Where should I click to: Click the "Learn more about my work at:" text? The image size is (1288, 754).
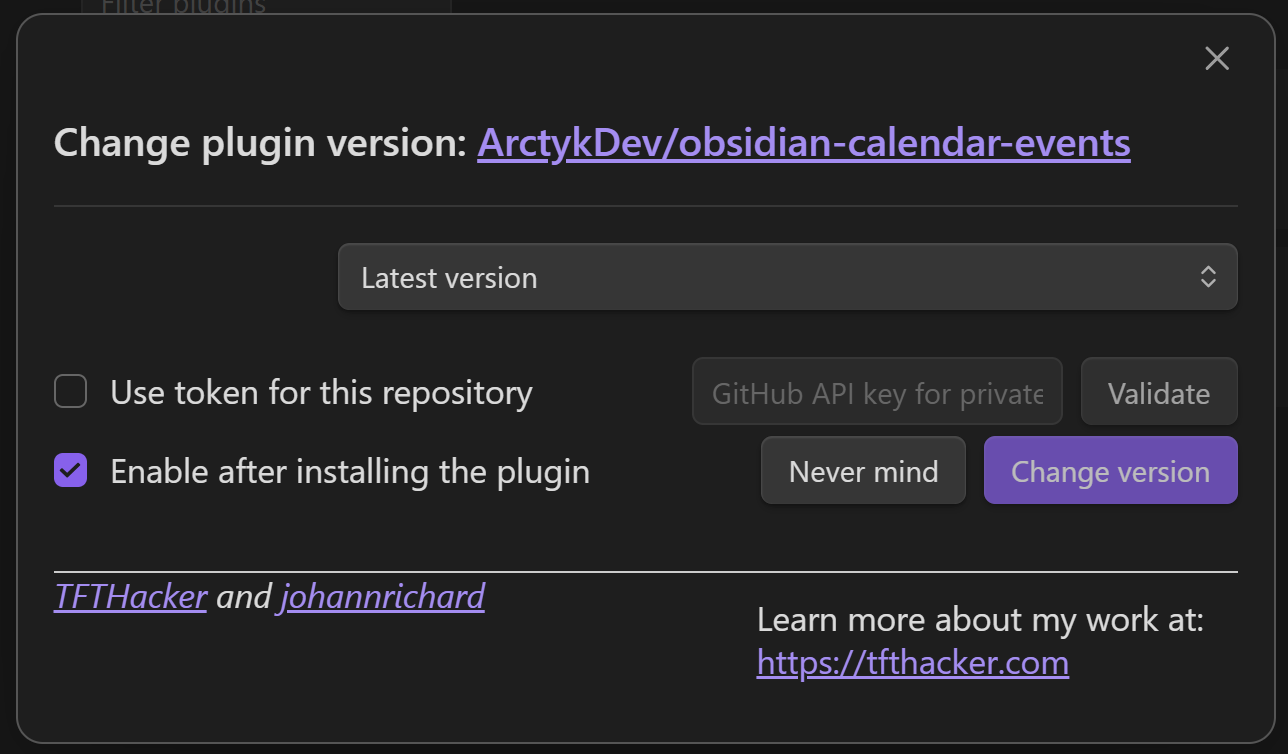(980, 620)
